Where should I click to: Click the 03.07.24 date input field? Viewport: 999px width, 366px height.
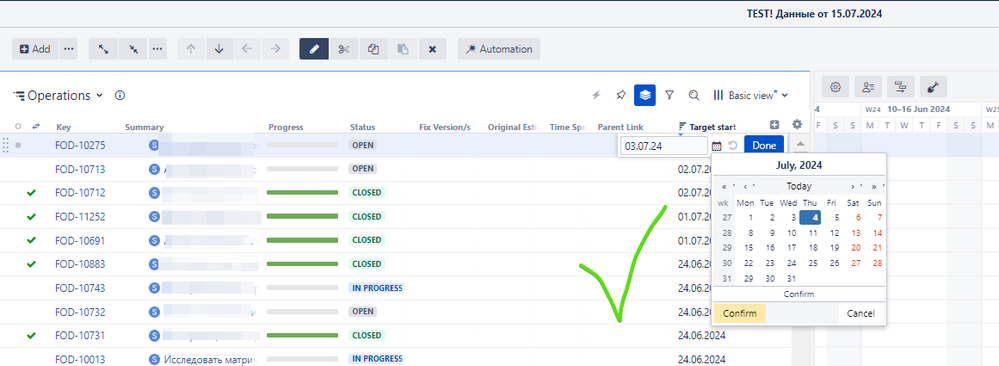[663, 146]
